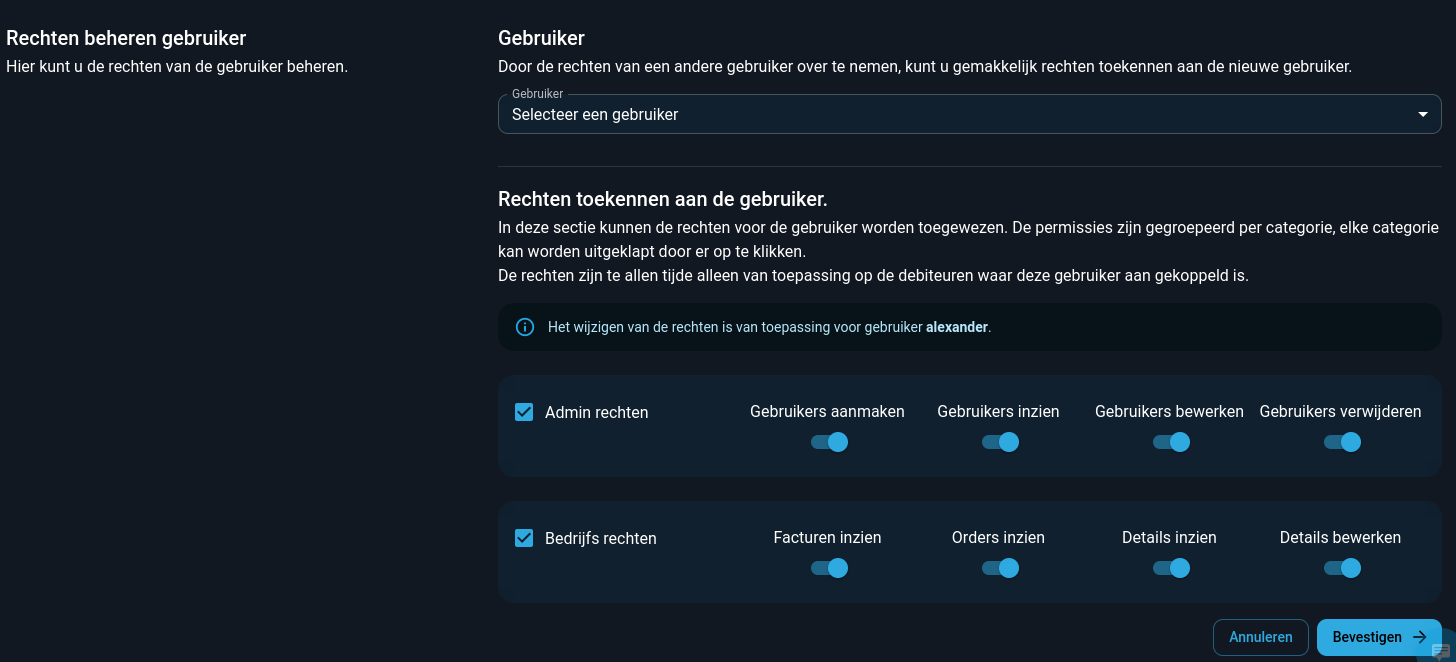Expand the Bedrijfs rechten category label

point(601,538)
